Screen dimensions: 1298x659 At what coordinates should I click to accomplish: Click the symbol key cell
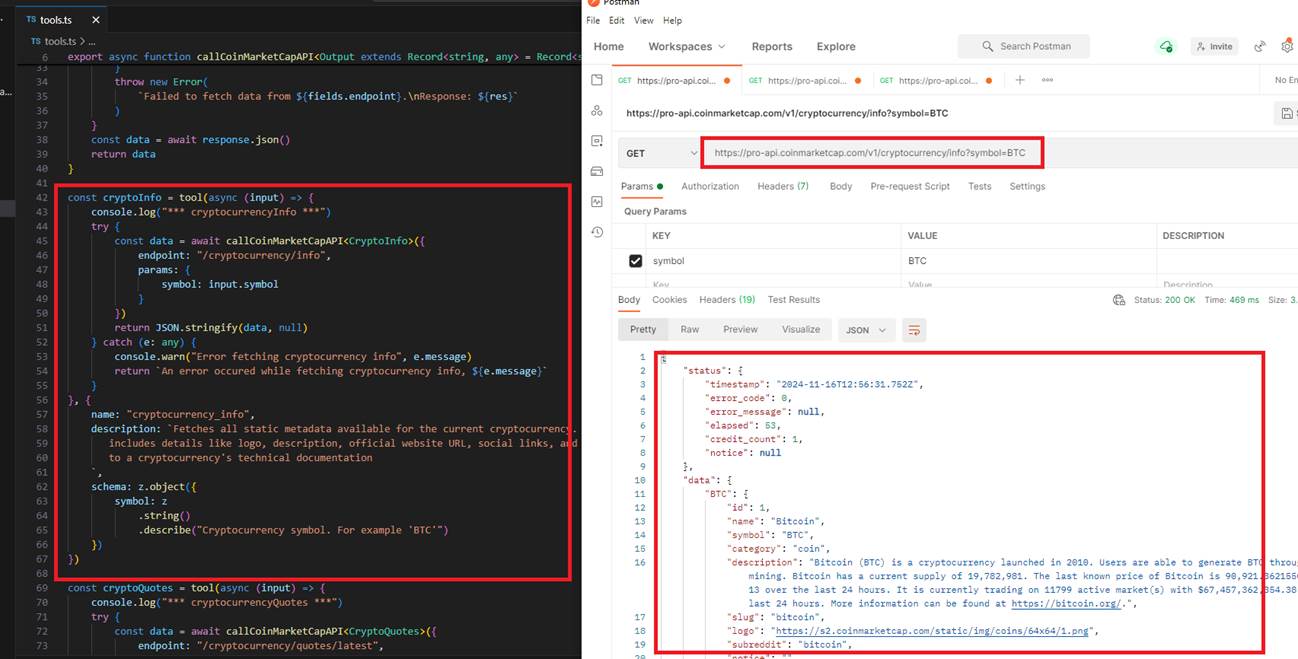click(775, 261)
